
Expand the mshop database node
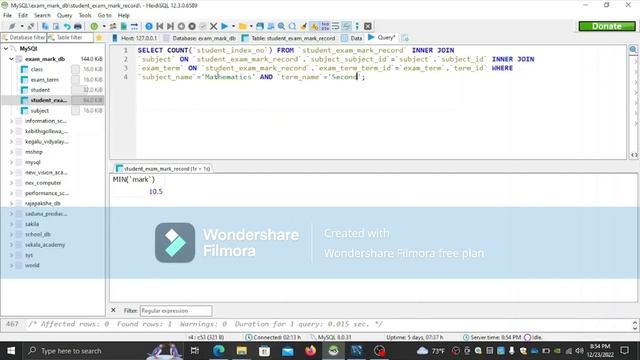click(x=11, y=152)
